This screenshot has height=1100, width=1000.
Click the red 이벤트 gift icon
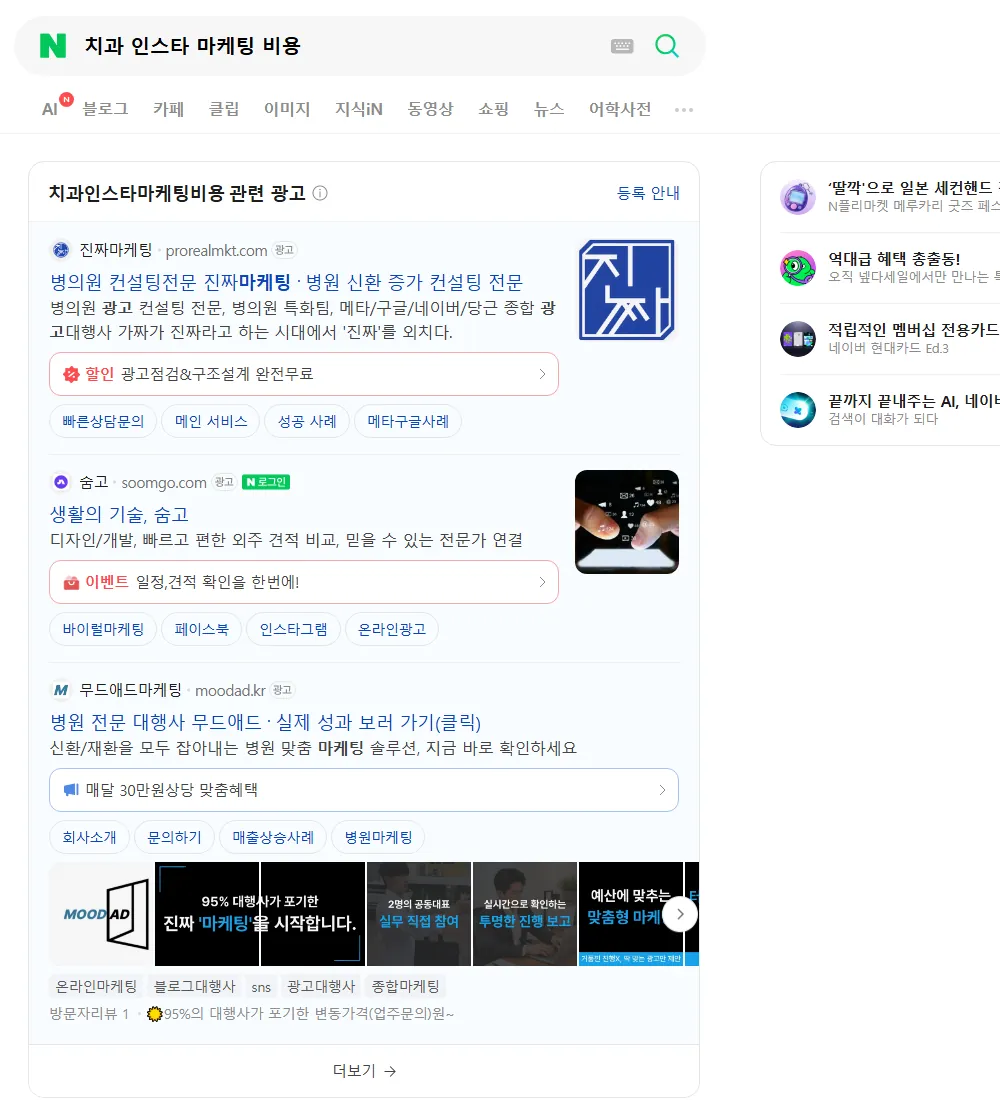71,582
